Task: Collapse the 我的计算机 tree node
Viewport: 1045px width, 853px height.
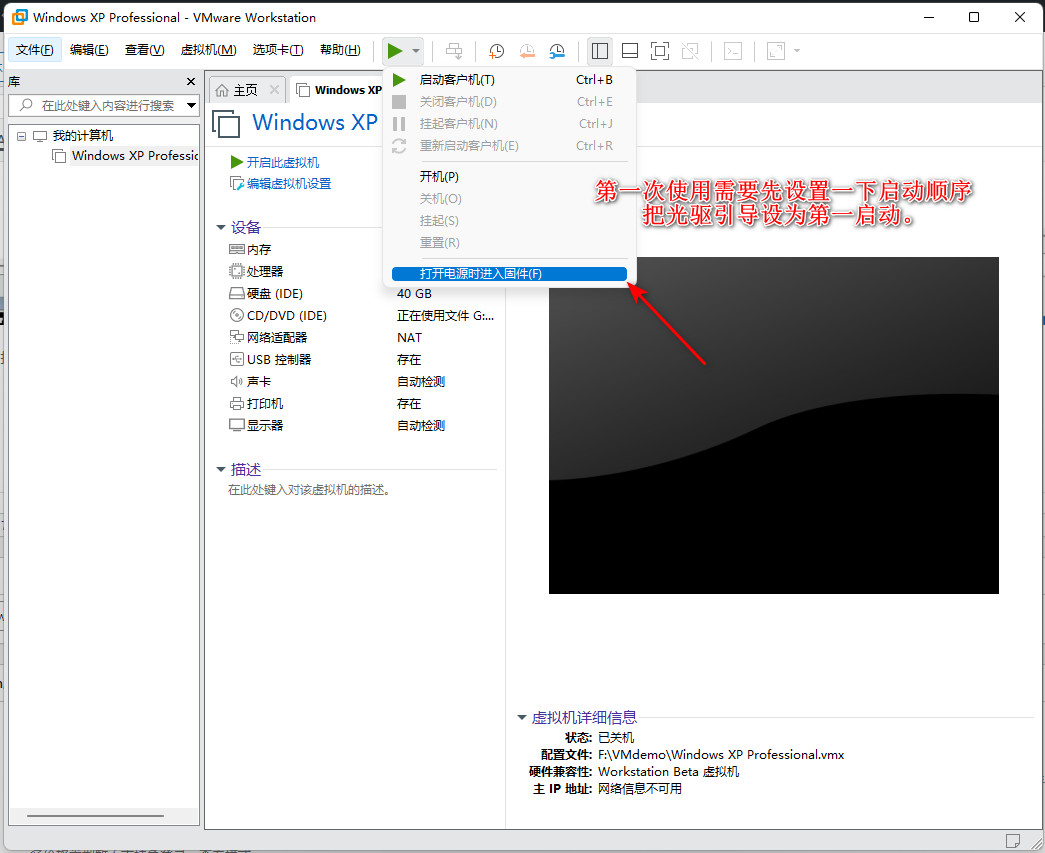Action: tap(21, 135)
